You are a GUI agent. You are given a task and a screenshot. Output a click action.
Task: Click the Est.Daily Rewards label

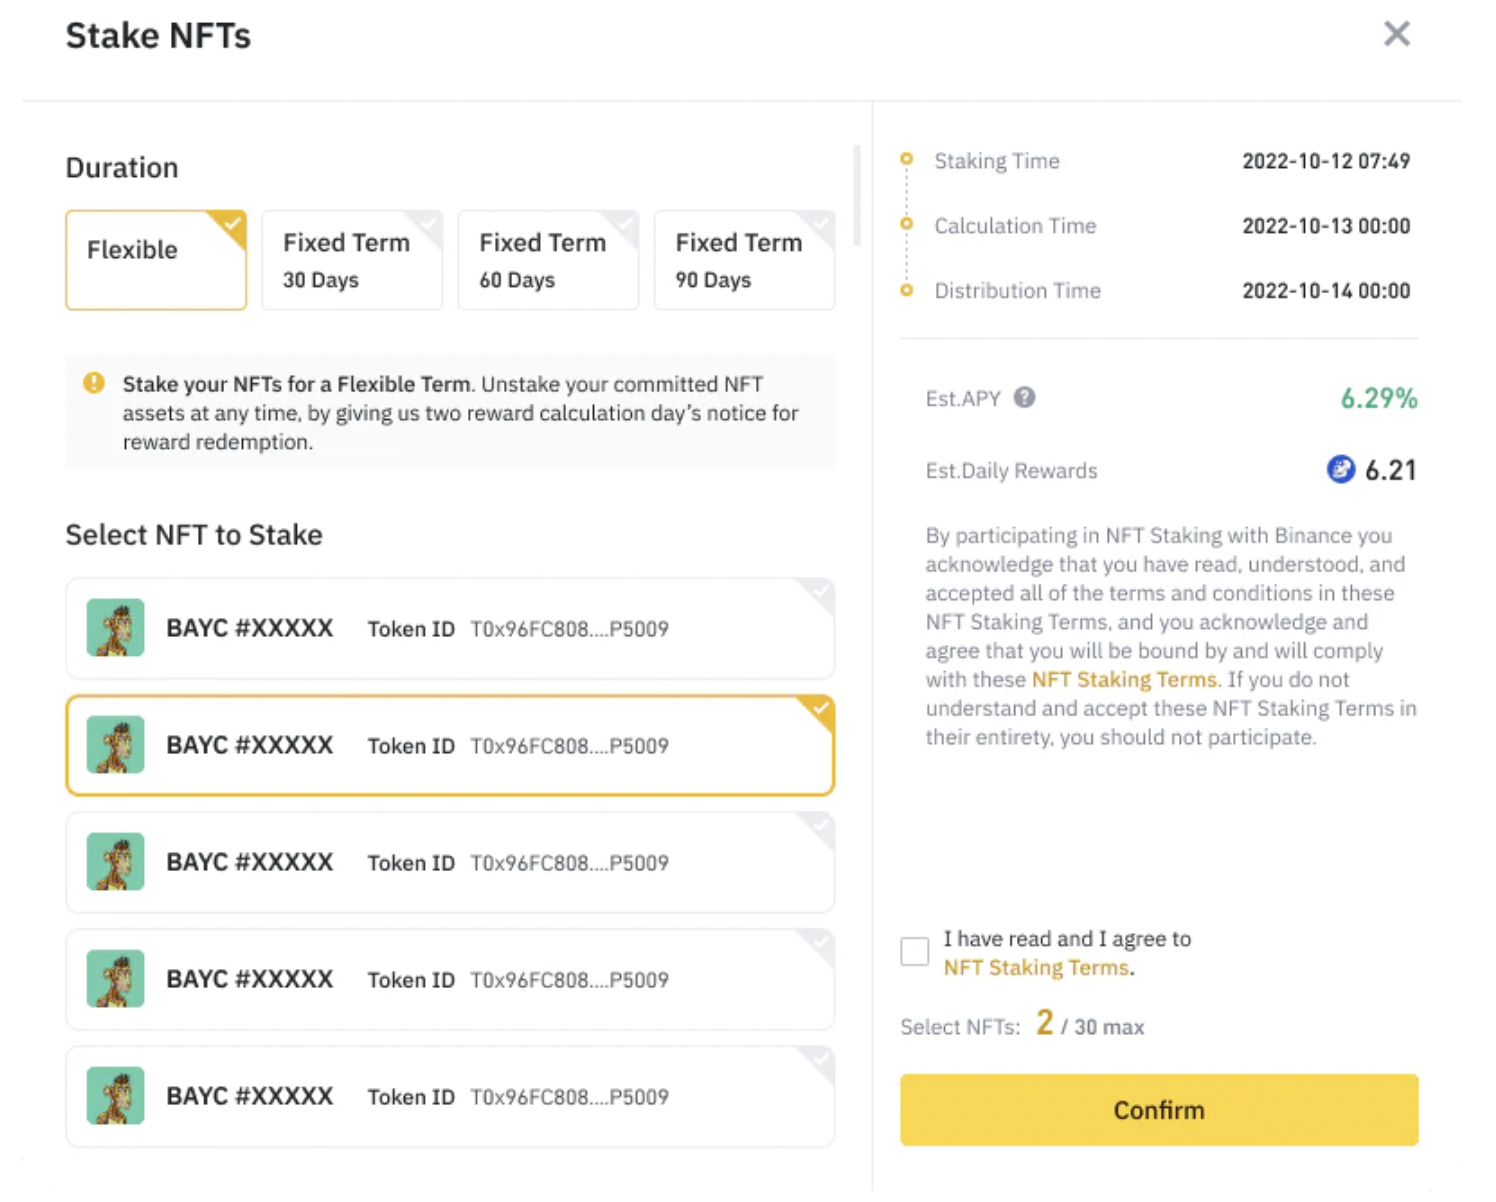coord(1011,471)
